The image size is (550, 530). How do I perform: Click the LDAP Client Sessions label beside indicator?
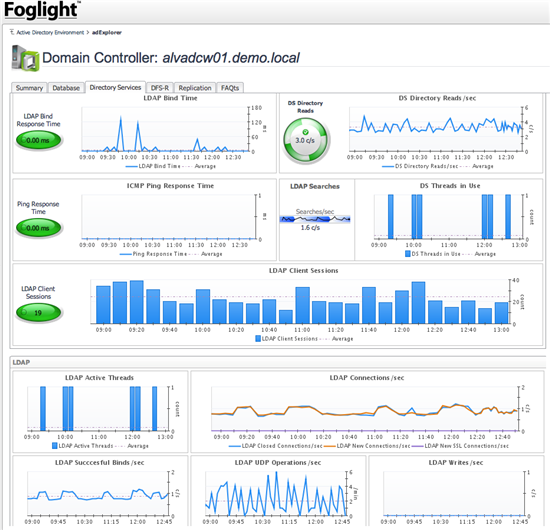coord(38,293)
